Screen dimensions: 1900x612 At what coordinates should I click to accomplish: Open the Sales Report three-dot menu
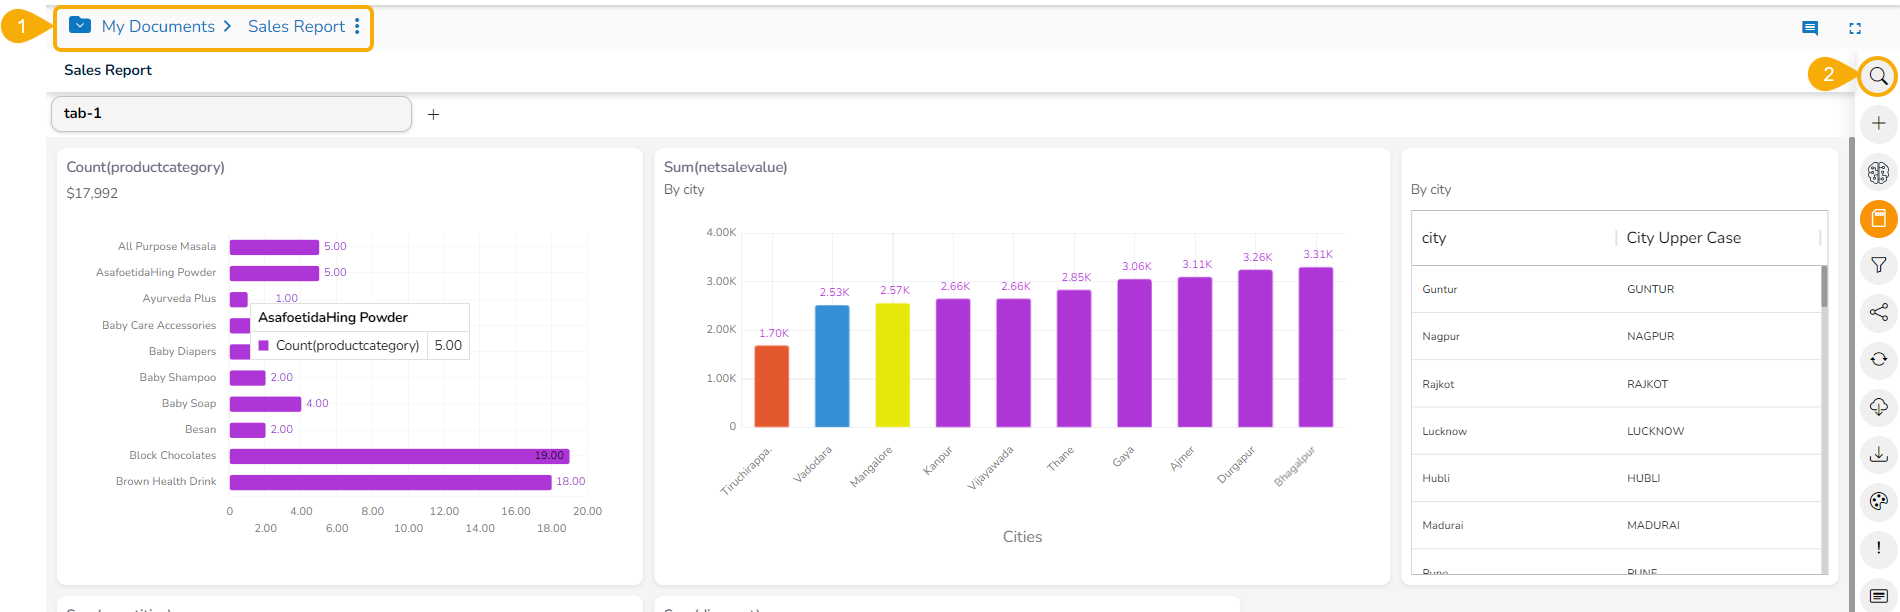(x=357, y=26)
